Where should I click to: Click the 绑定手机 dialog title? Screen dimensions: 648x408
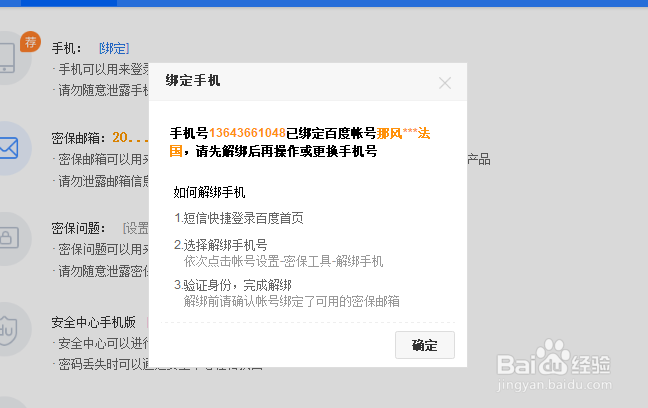tap(193, 80)
